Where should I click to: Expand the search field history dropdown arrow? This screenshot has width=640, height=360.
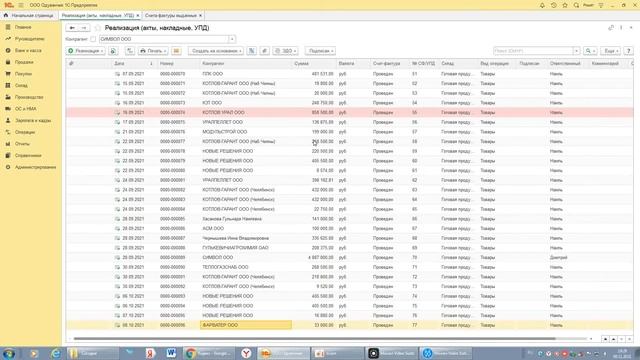pos(576,51)
